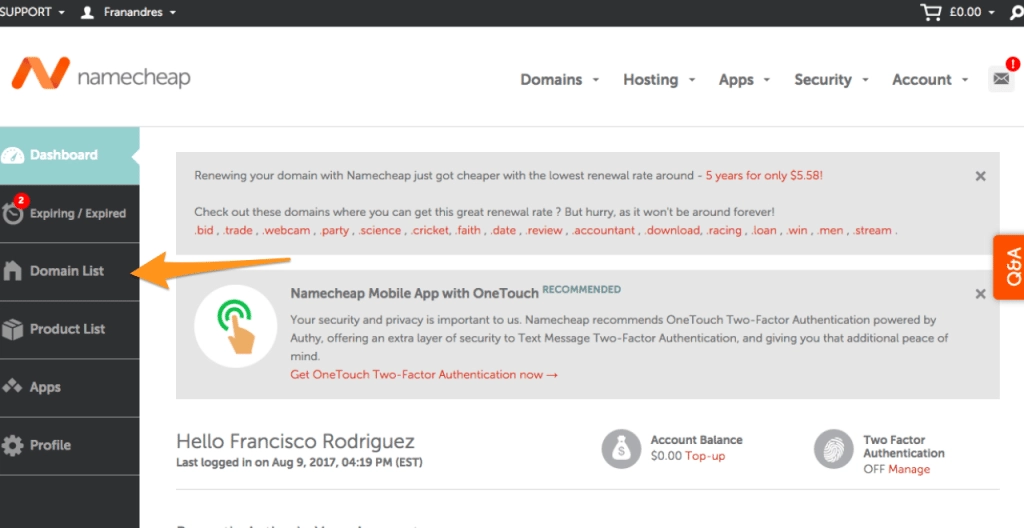The width and height of the screenshot is (1024, 528).
Task: Open Product List in sidebar
Action: (x=69, y=329)
